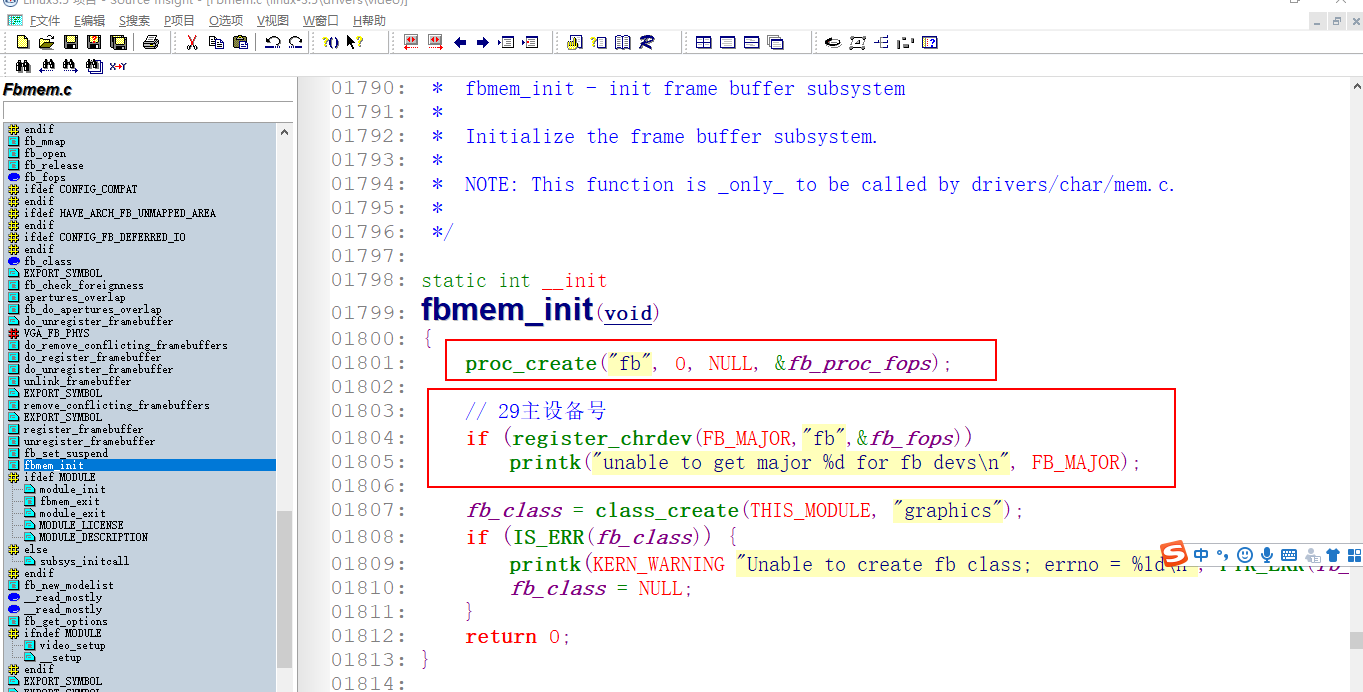Select fb_check_foreignness in symbol list
This screenshot has width=1363, height=692.
(x=83, y=285)
